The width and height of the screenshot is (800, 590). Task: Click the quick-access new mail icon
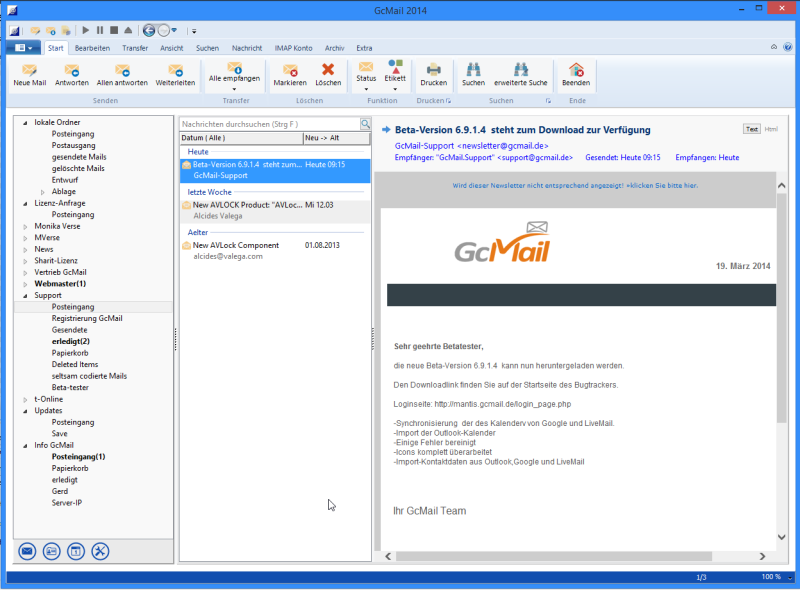tap(35, 31)
